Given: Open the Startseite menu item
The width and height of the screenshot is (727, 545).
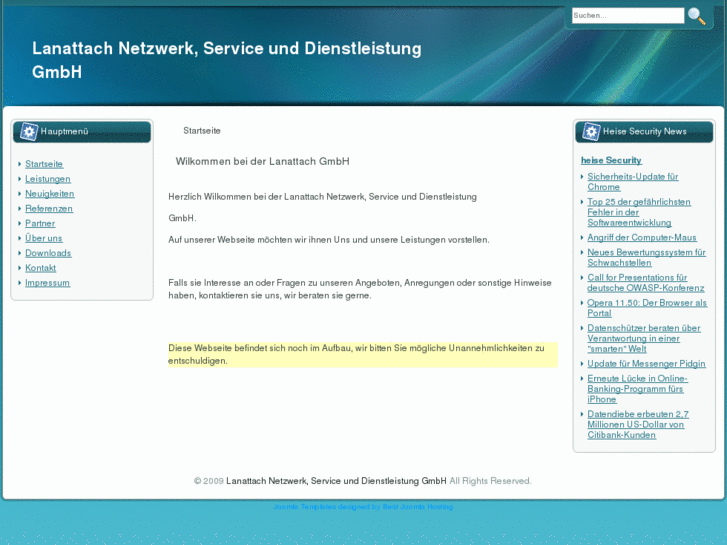Looking at the screenshot, I should point(44,164).
